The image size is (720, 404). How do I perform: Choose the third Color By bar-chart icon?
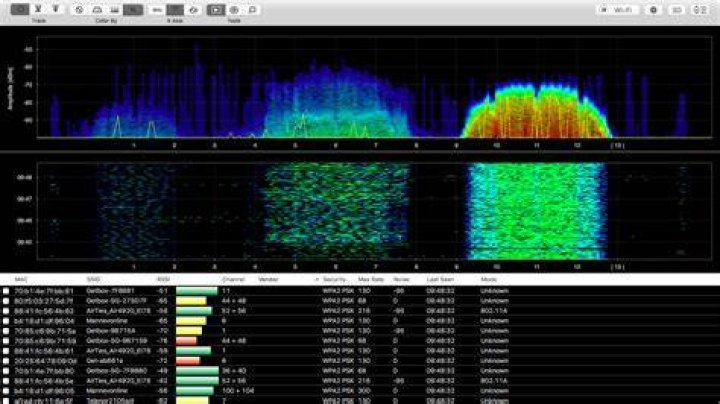tap(115, 10)
